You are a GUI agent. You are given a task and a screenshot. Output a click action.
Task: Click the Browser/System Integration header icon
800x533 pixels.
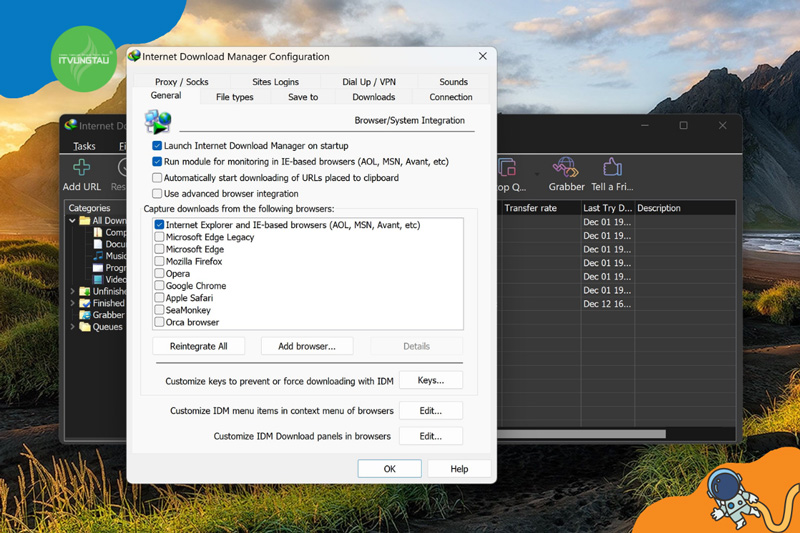pyautogui.click(x=158, y=121)
